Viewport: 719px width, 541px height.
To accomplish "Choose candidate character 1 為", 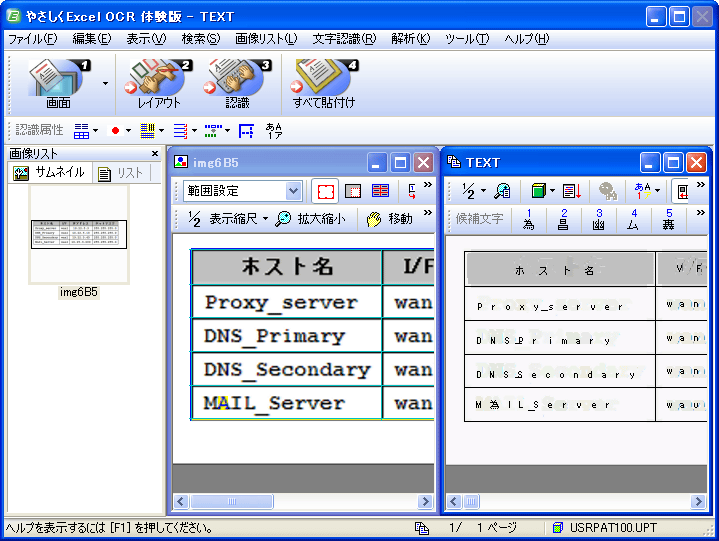I will pos(528,219).
